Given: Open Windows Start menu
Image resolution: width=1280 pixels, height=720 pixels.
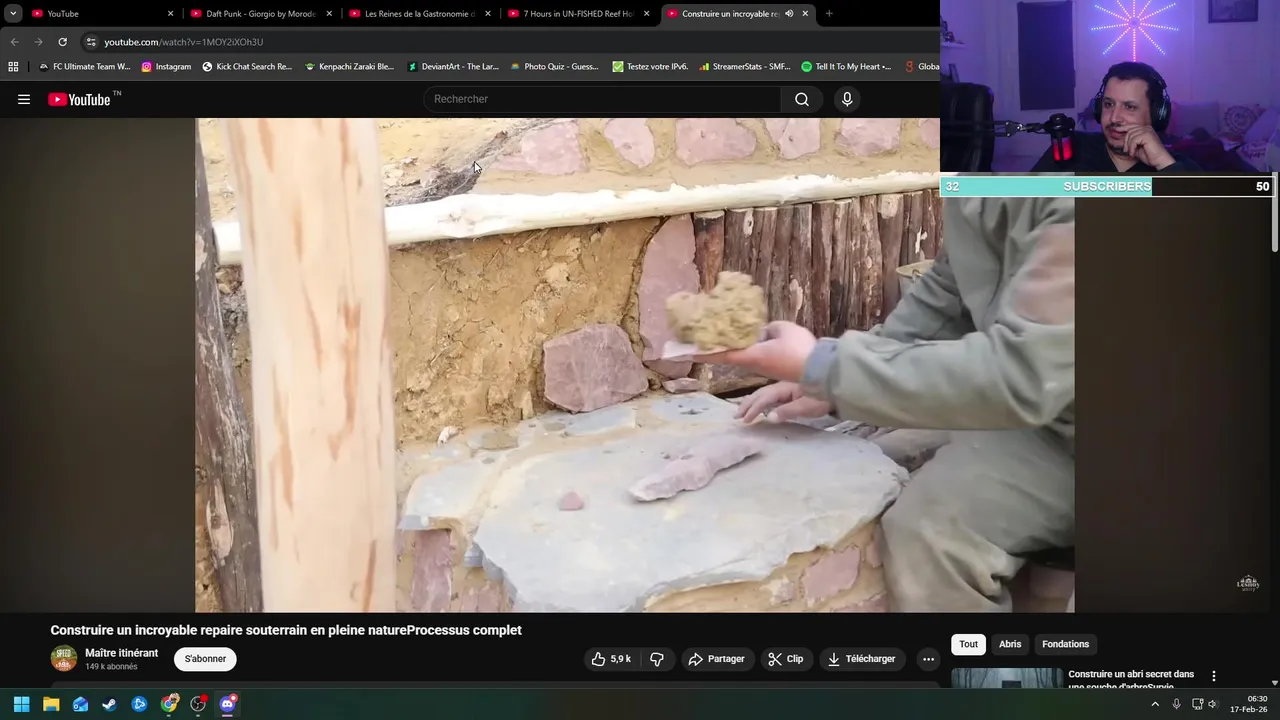Looking at the screenshot, I should [x=21, y=704].
